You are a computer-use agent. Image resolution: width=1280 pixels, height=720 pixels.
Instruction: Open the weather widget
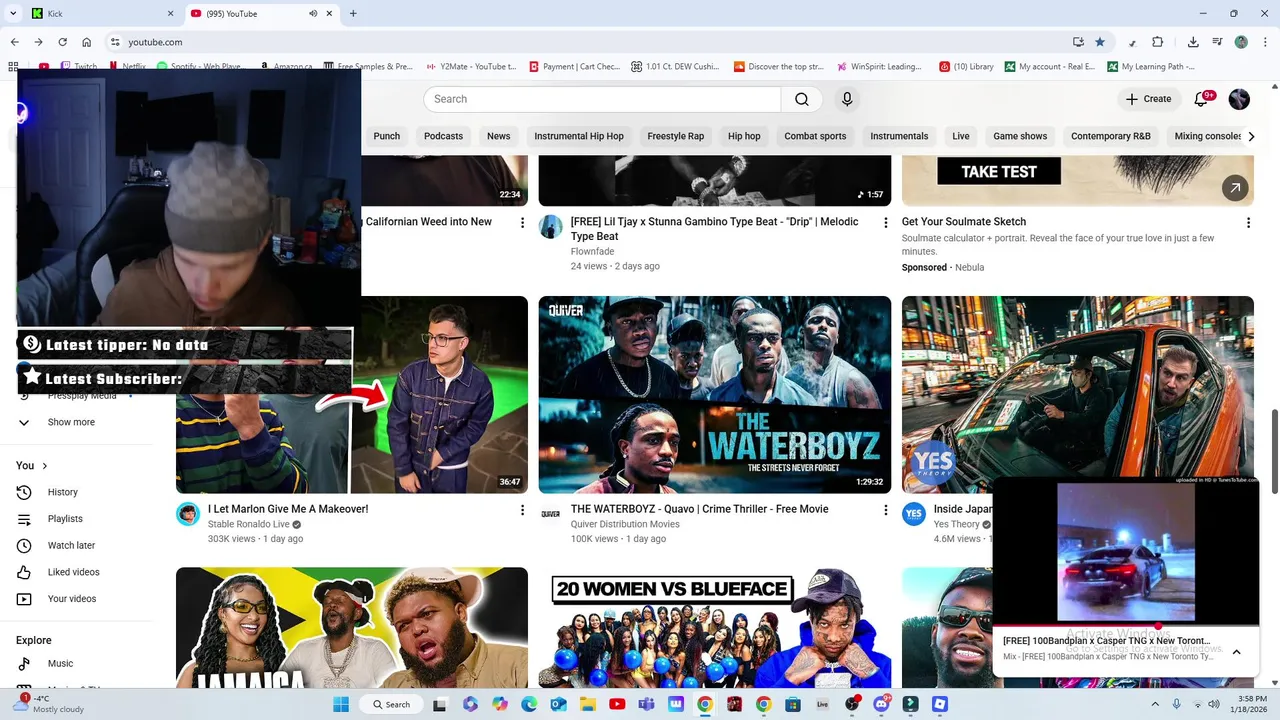click(48, 704)
